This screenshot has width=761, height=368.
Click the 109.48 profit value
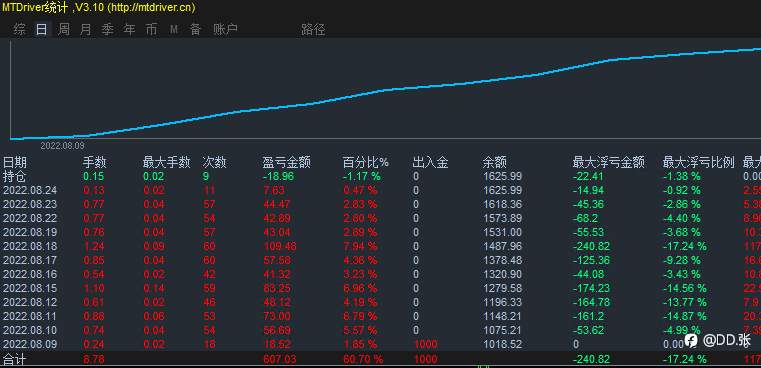279,247
